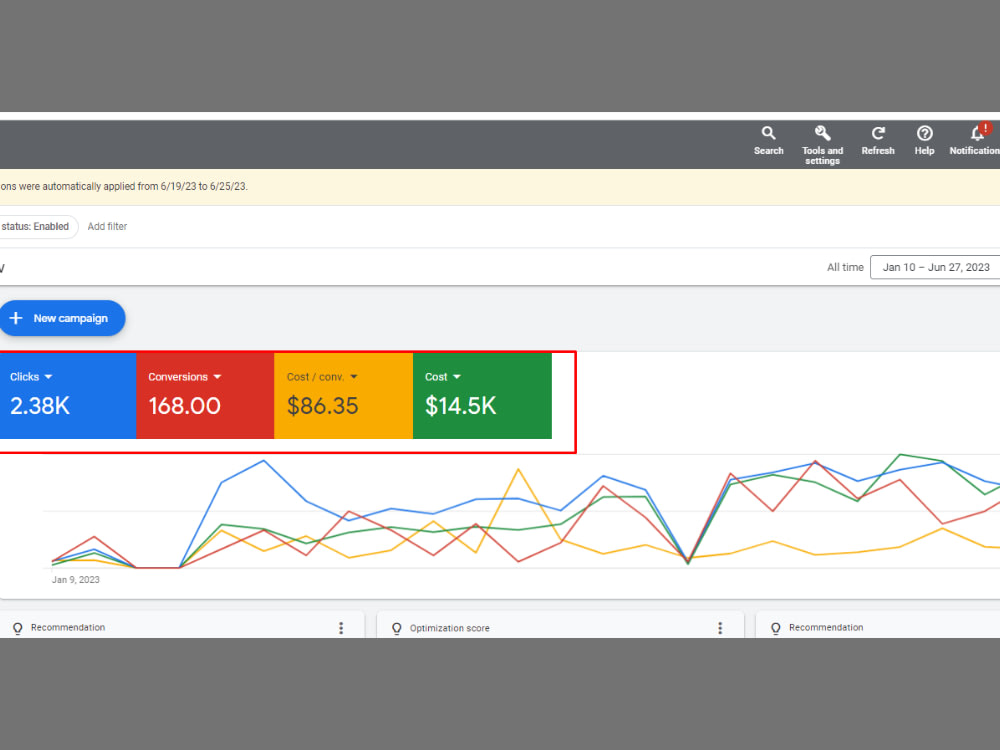1000x750 pixels.
Task: Click the plus icon in New campaign
Action: (17, 318)
